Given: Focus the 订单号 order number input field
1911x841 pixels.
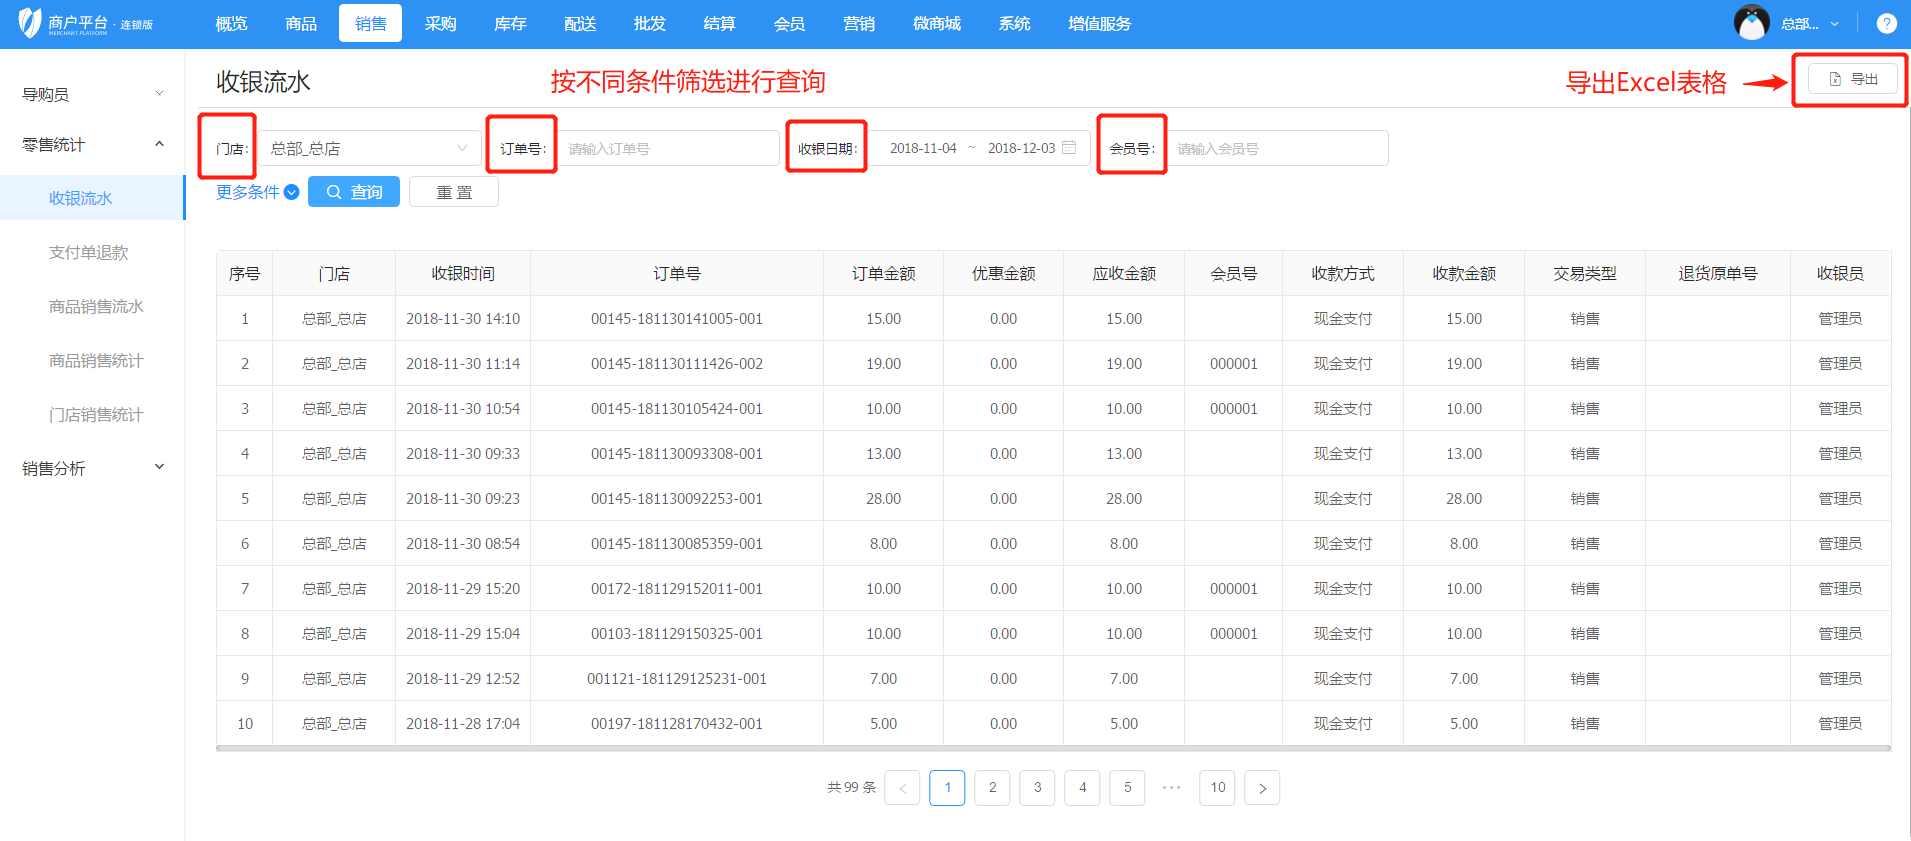Looking at the screenshot, I should tap(668, 148).
